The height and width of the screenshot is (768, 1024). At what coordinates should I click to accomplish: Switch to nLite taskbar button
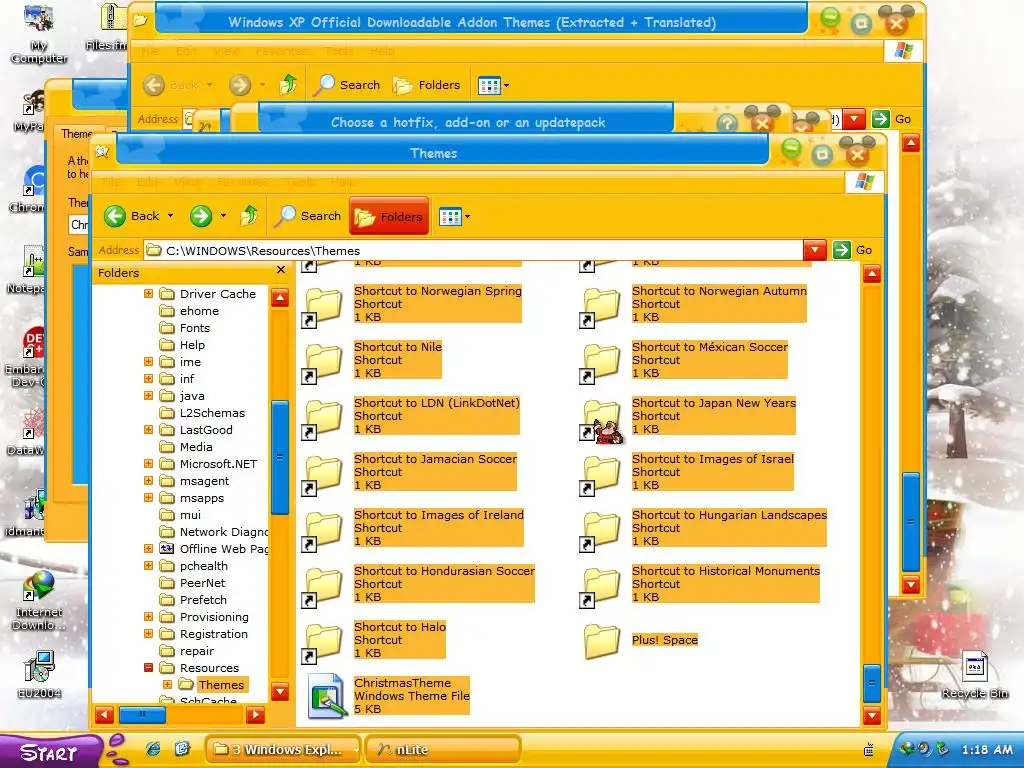[442, 749]
